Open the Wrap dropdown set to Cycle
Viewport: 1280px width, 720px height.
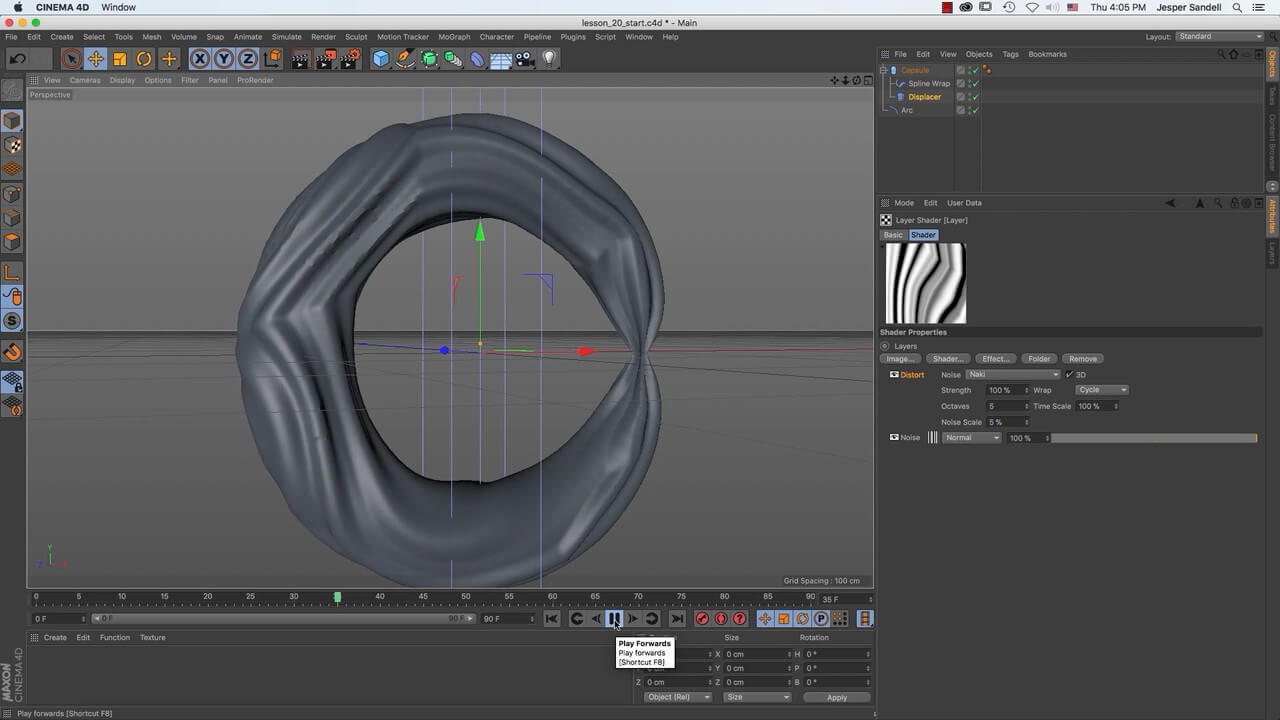click(x=1100, y=390)
